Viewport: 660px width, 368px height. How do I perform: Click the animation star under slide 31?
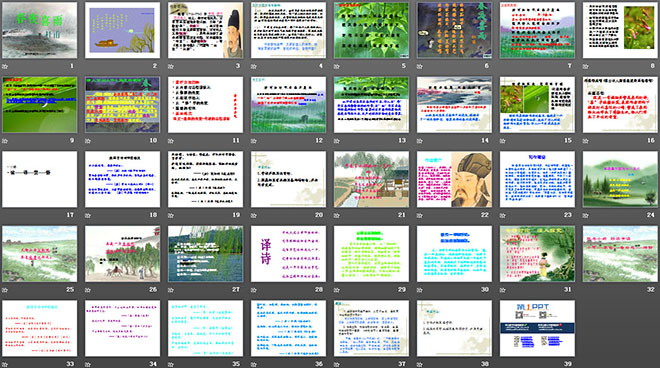point(503,290)
